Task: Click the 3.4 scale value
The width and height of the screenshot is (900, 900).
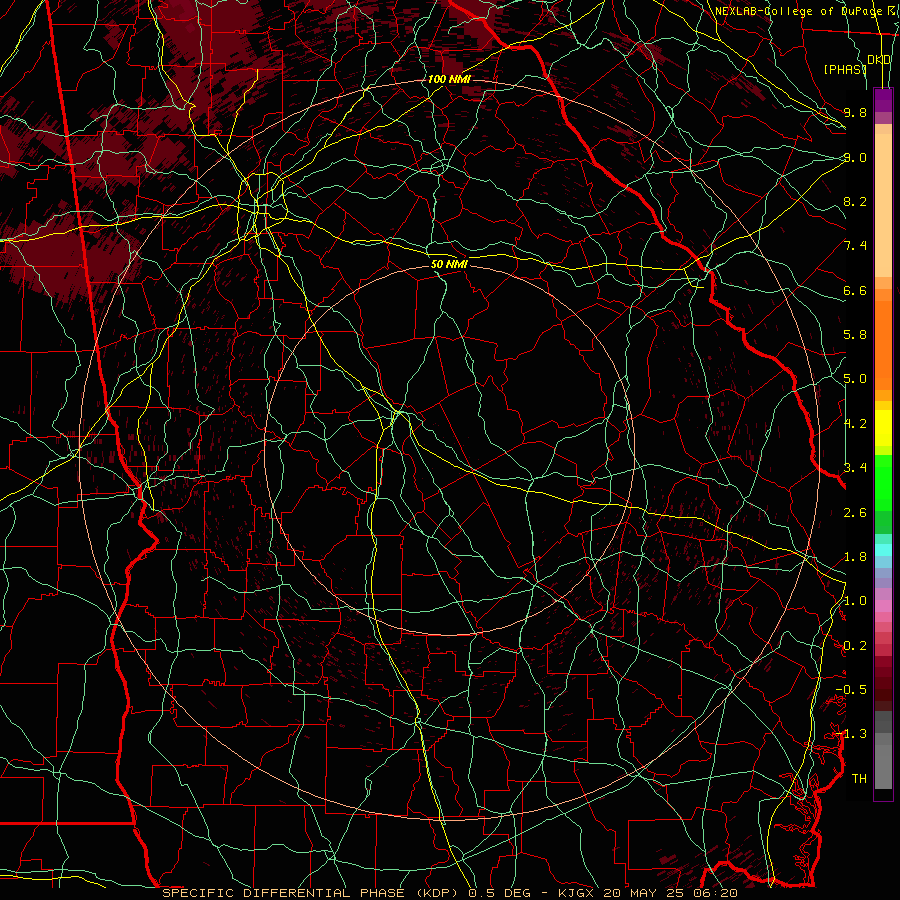Action: coord(855,468)
